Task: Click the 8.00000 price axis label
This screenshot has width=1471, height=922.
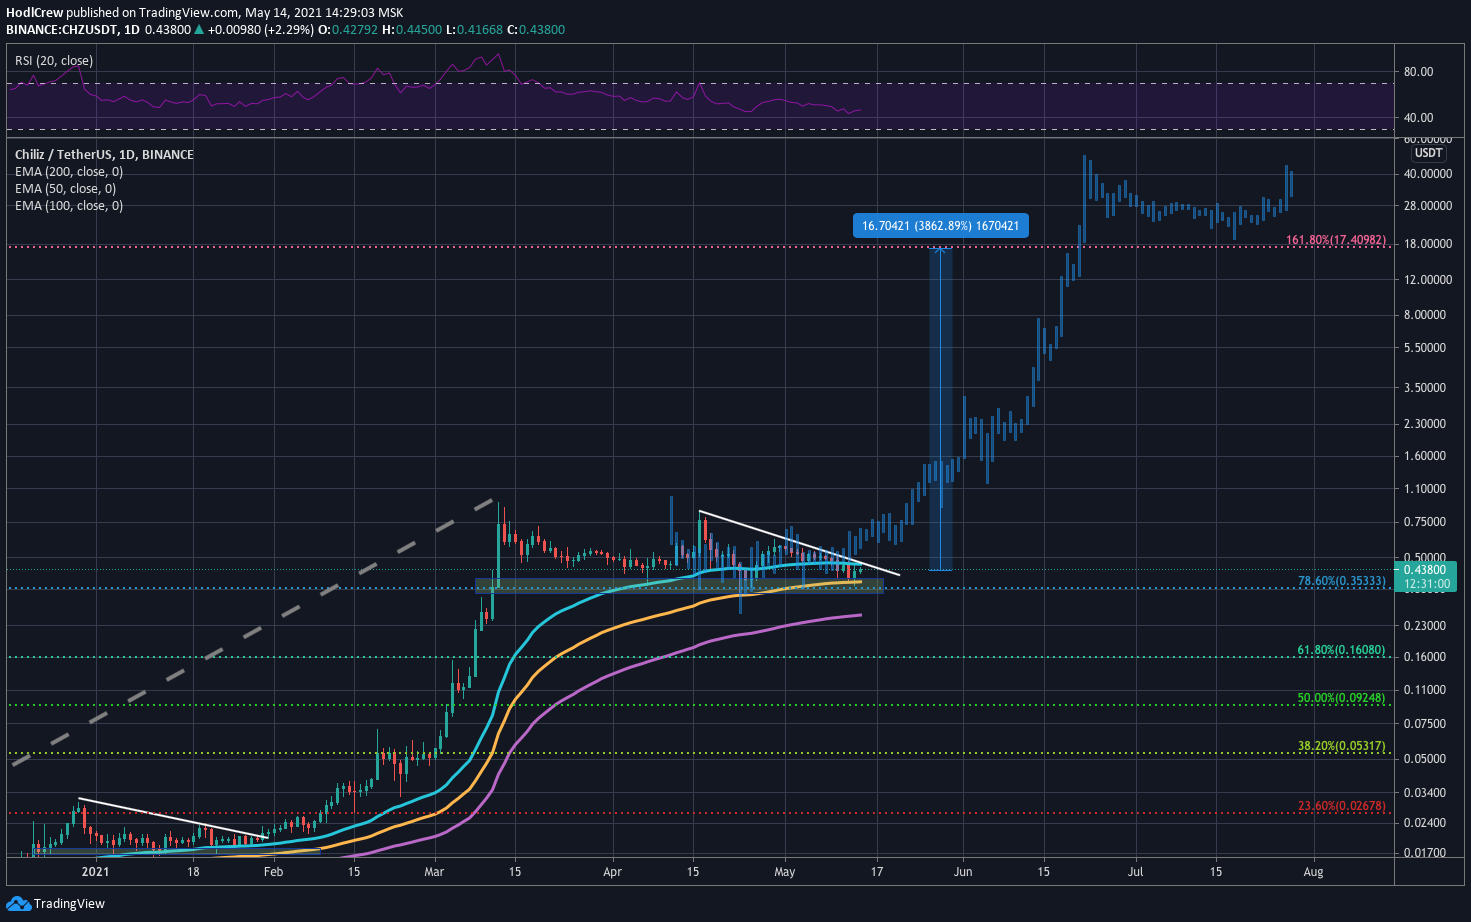Action: click(1425, 315)
